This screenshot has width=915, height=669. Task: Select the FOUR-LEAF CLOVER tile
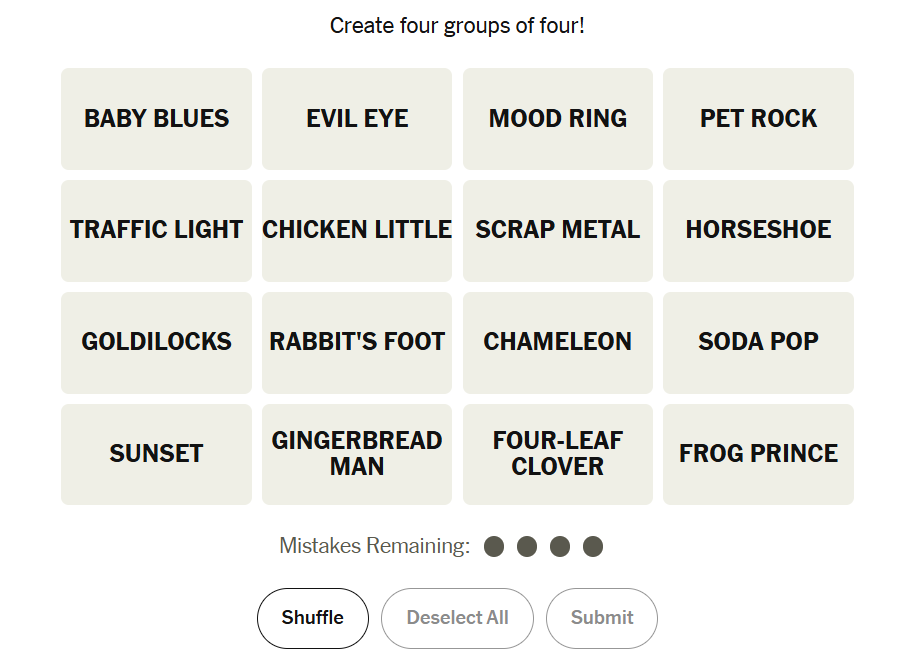point(557,454)
